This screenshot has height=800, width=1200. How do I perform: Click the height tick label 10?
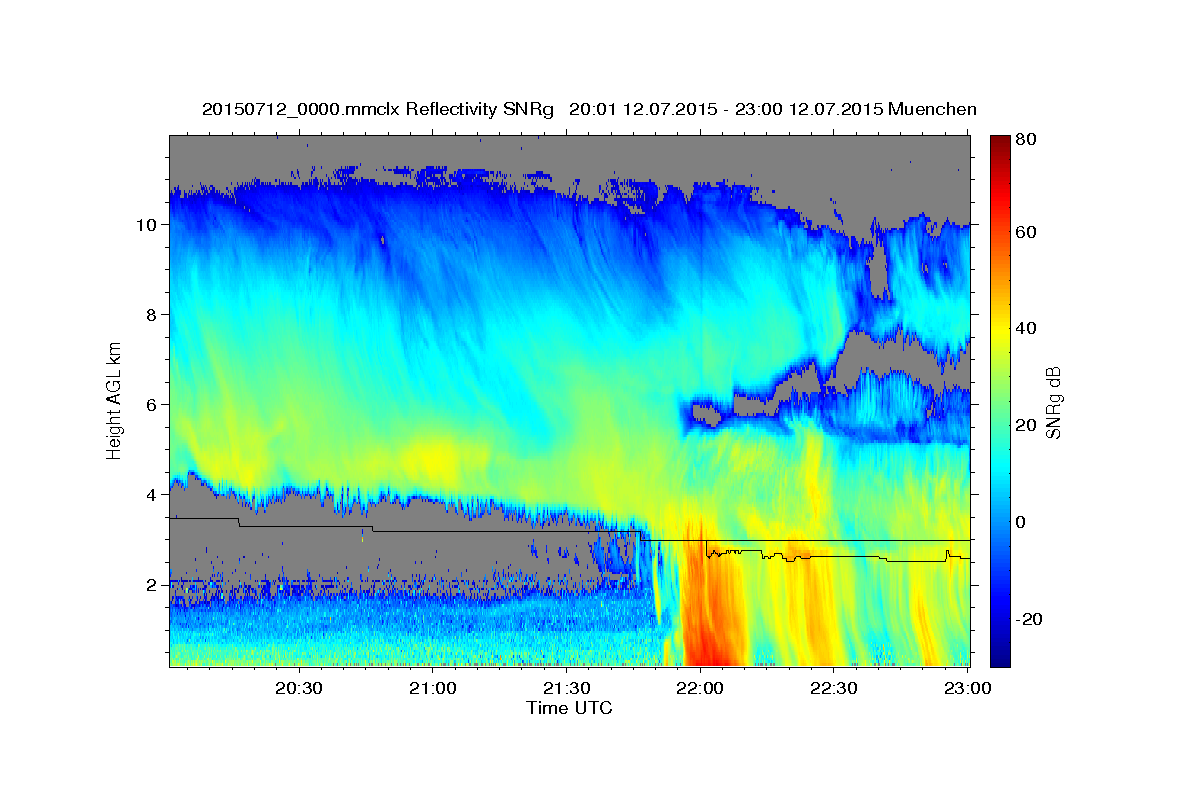(150, 225)
